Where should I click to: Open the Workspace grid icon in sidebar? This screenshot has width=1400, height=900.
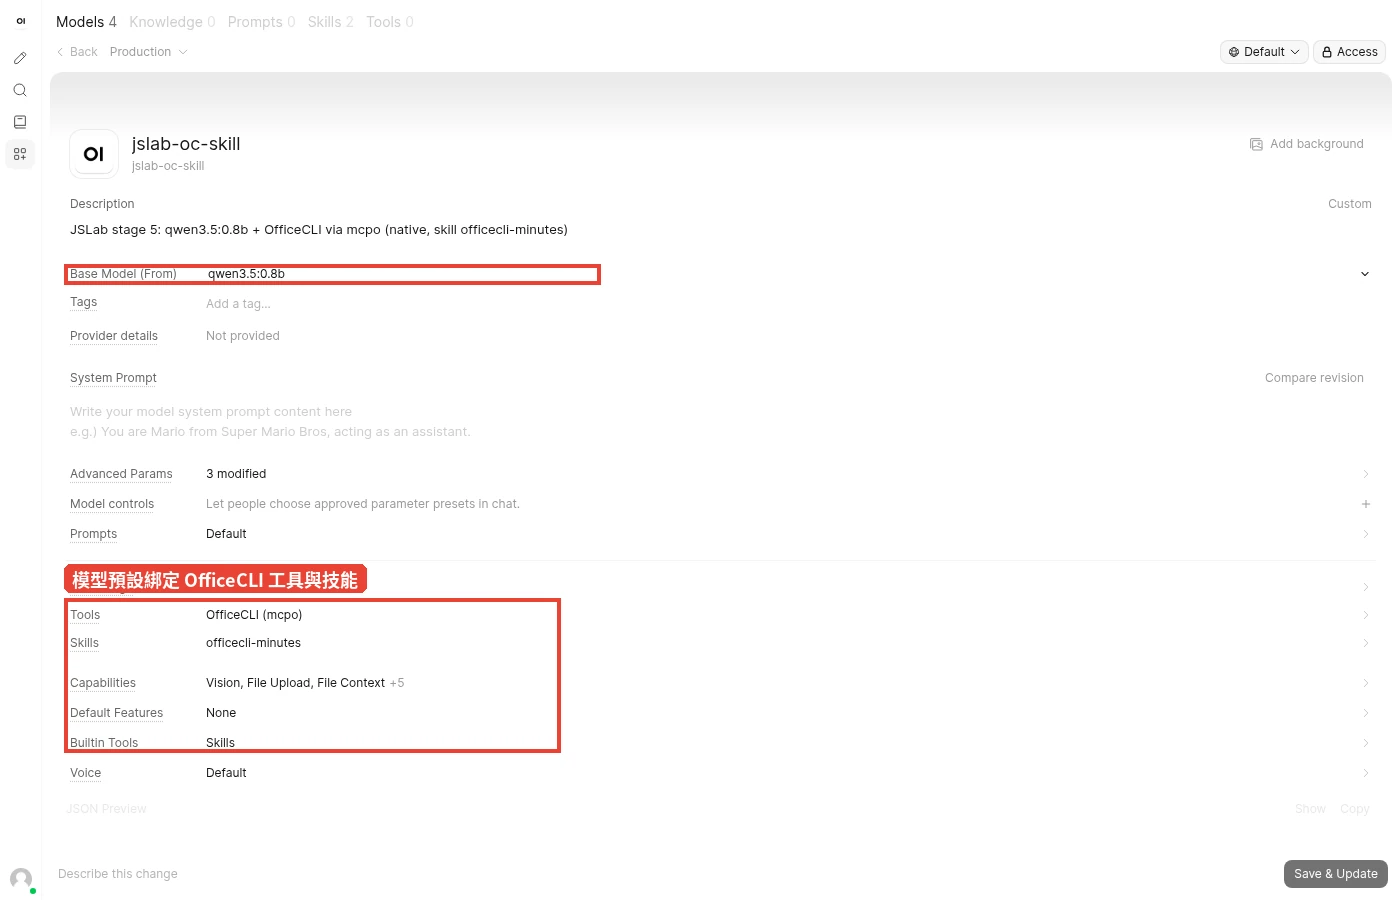(20, 154)
